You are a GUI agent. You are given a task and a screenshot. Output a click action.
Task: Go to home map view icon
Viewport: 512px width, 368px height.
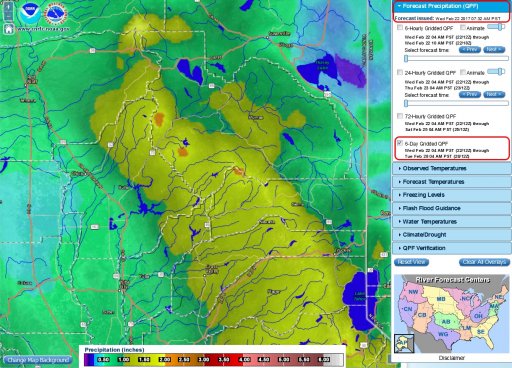[9, 29]
